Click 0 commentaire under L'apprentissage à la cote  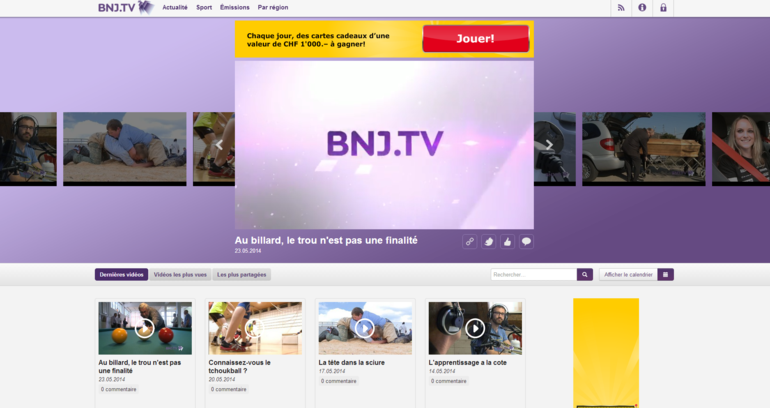click(448, 381)
